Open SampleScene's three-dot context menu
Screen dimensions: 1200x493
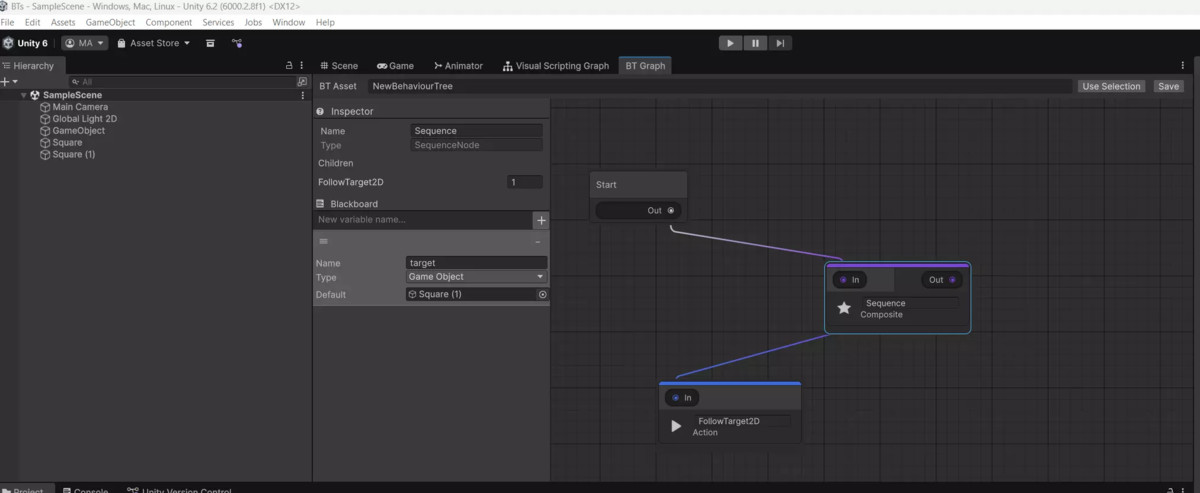pos(302,95)
